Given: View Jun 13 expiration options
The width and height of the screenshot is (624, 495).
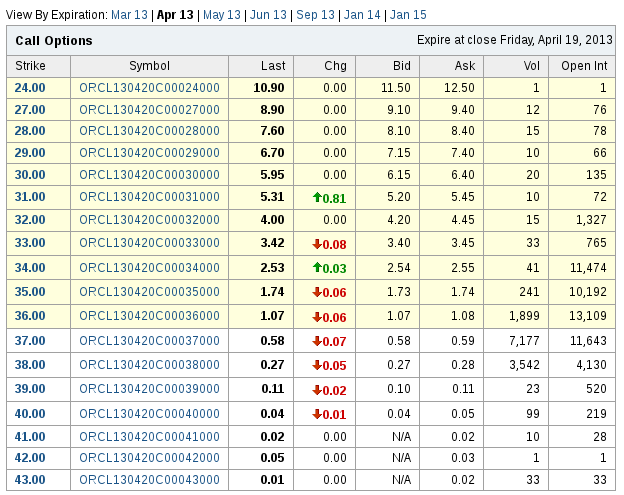Looking at the screenshot, I should pyautogui.click(x=268, y=15).
